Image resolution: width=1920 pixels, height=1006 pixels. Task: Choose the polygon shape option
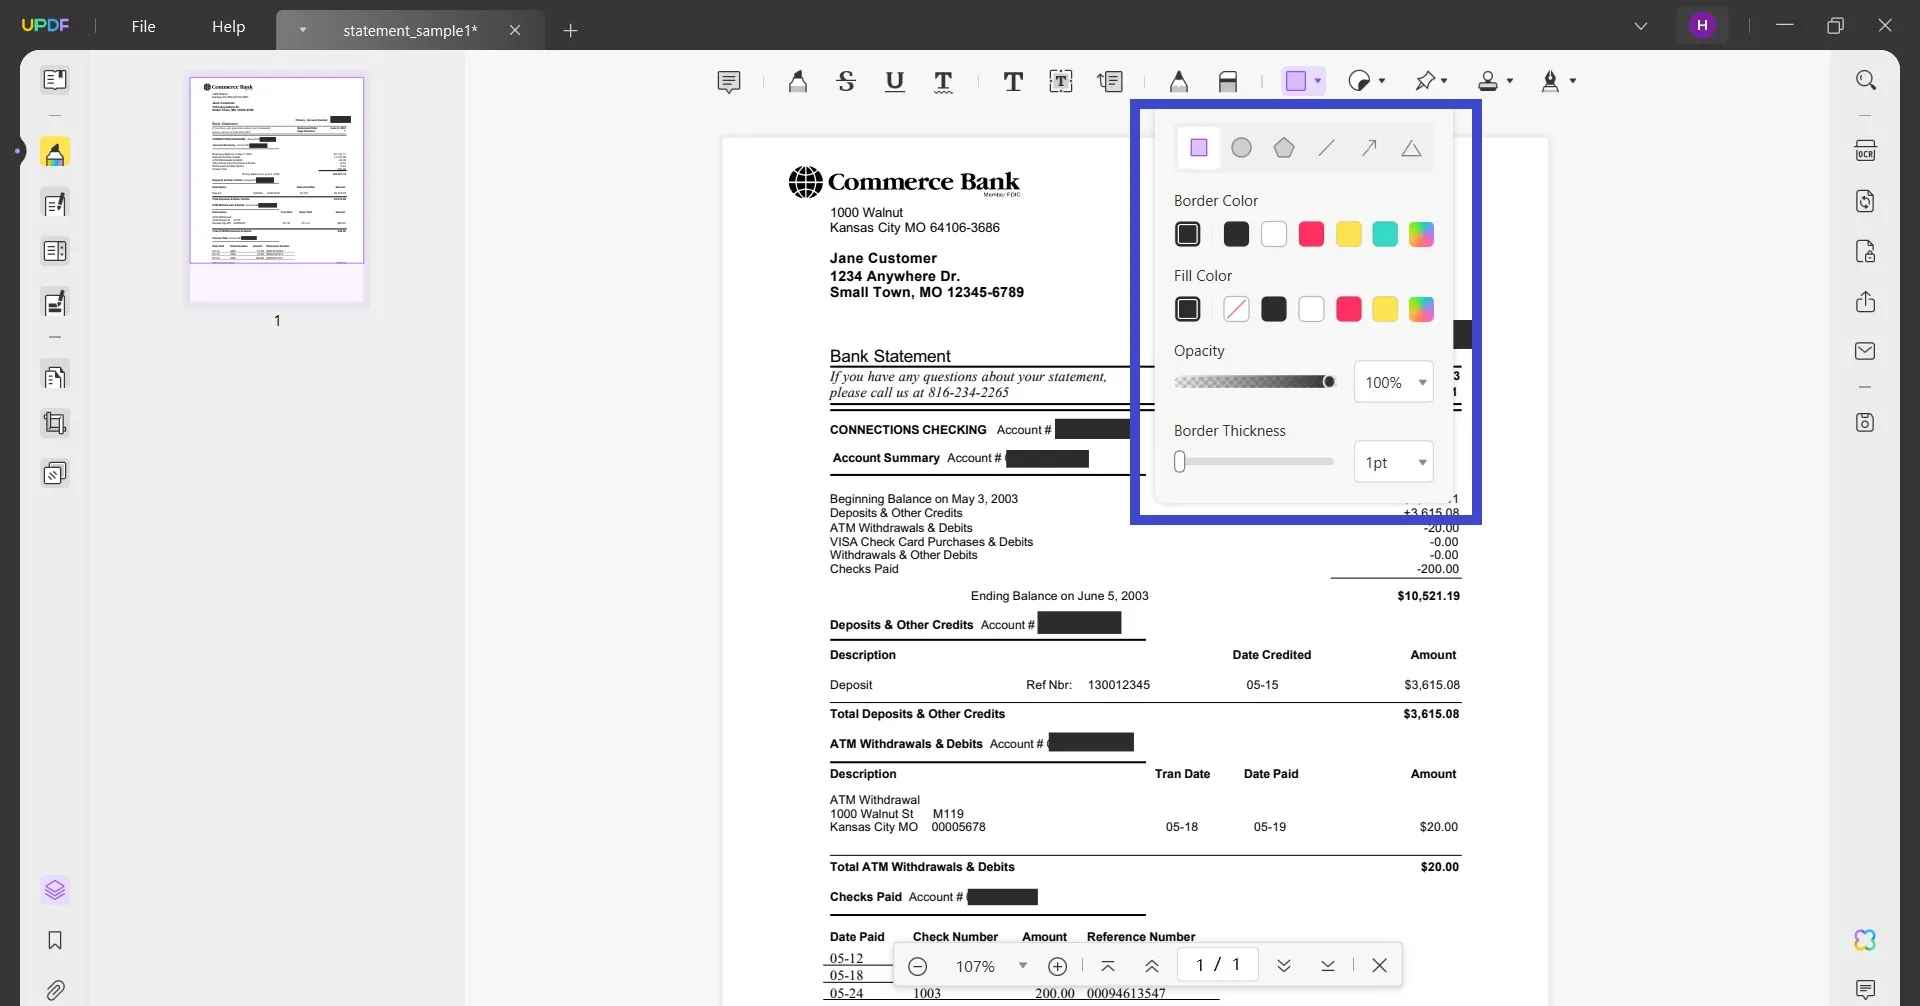pyautogui.click(x=1284, y=148)
